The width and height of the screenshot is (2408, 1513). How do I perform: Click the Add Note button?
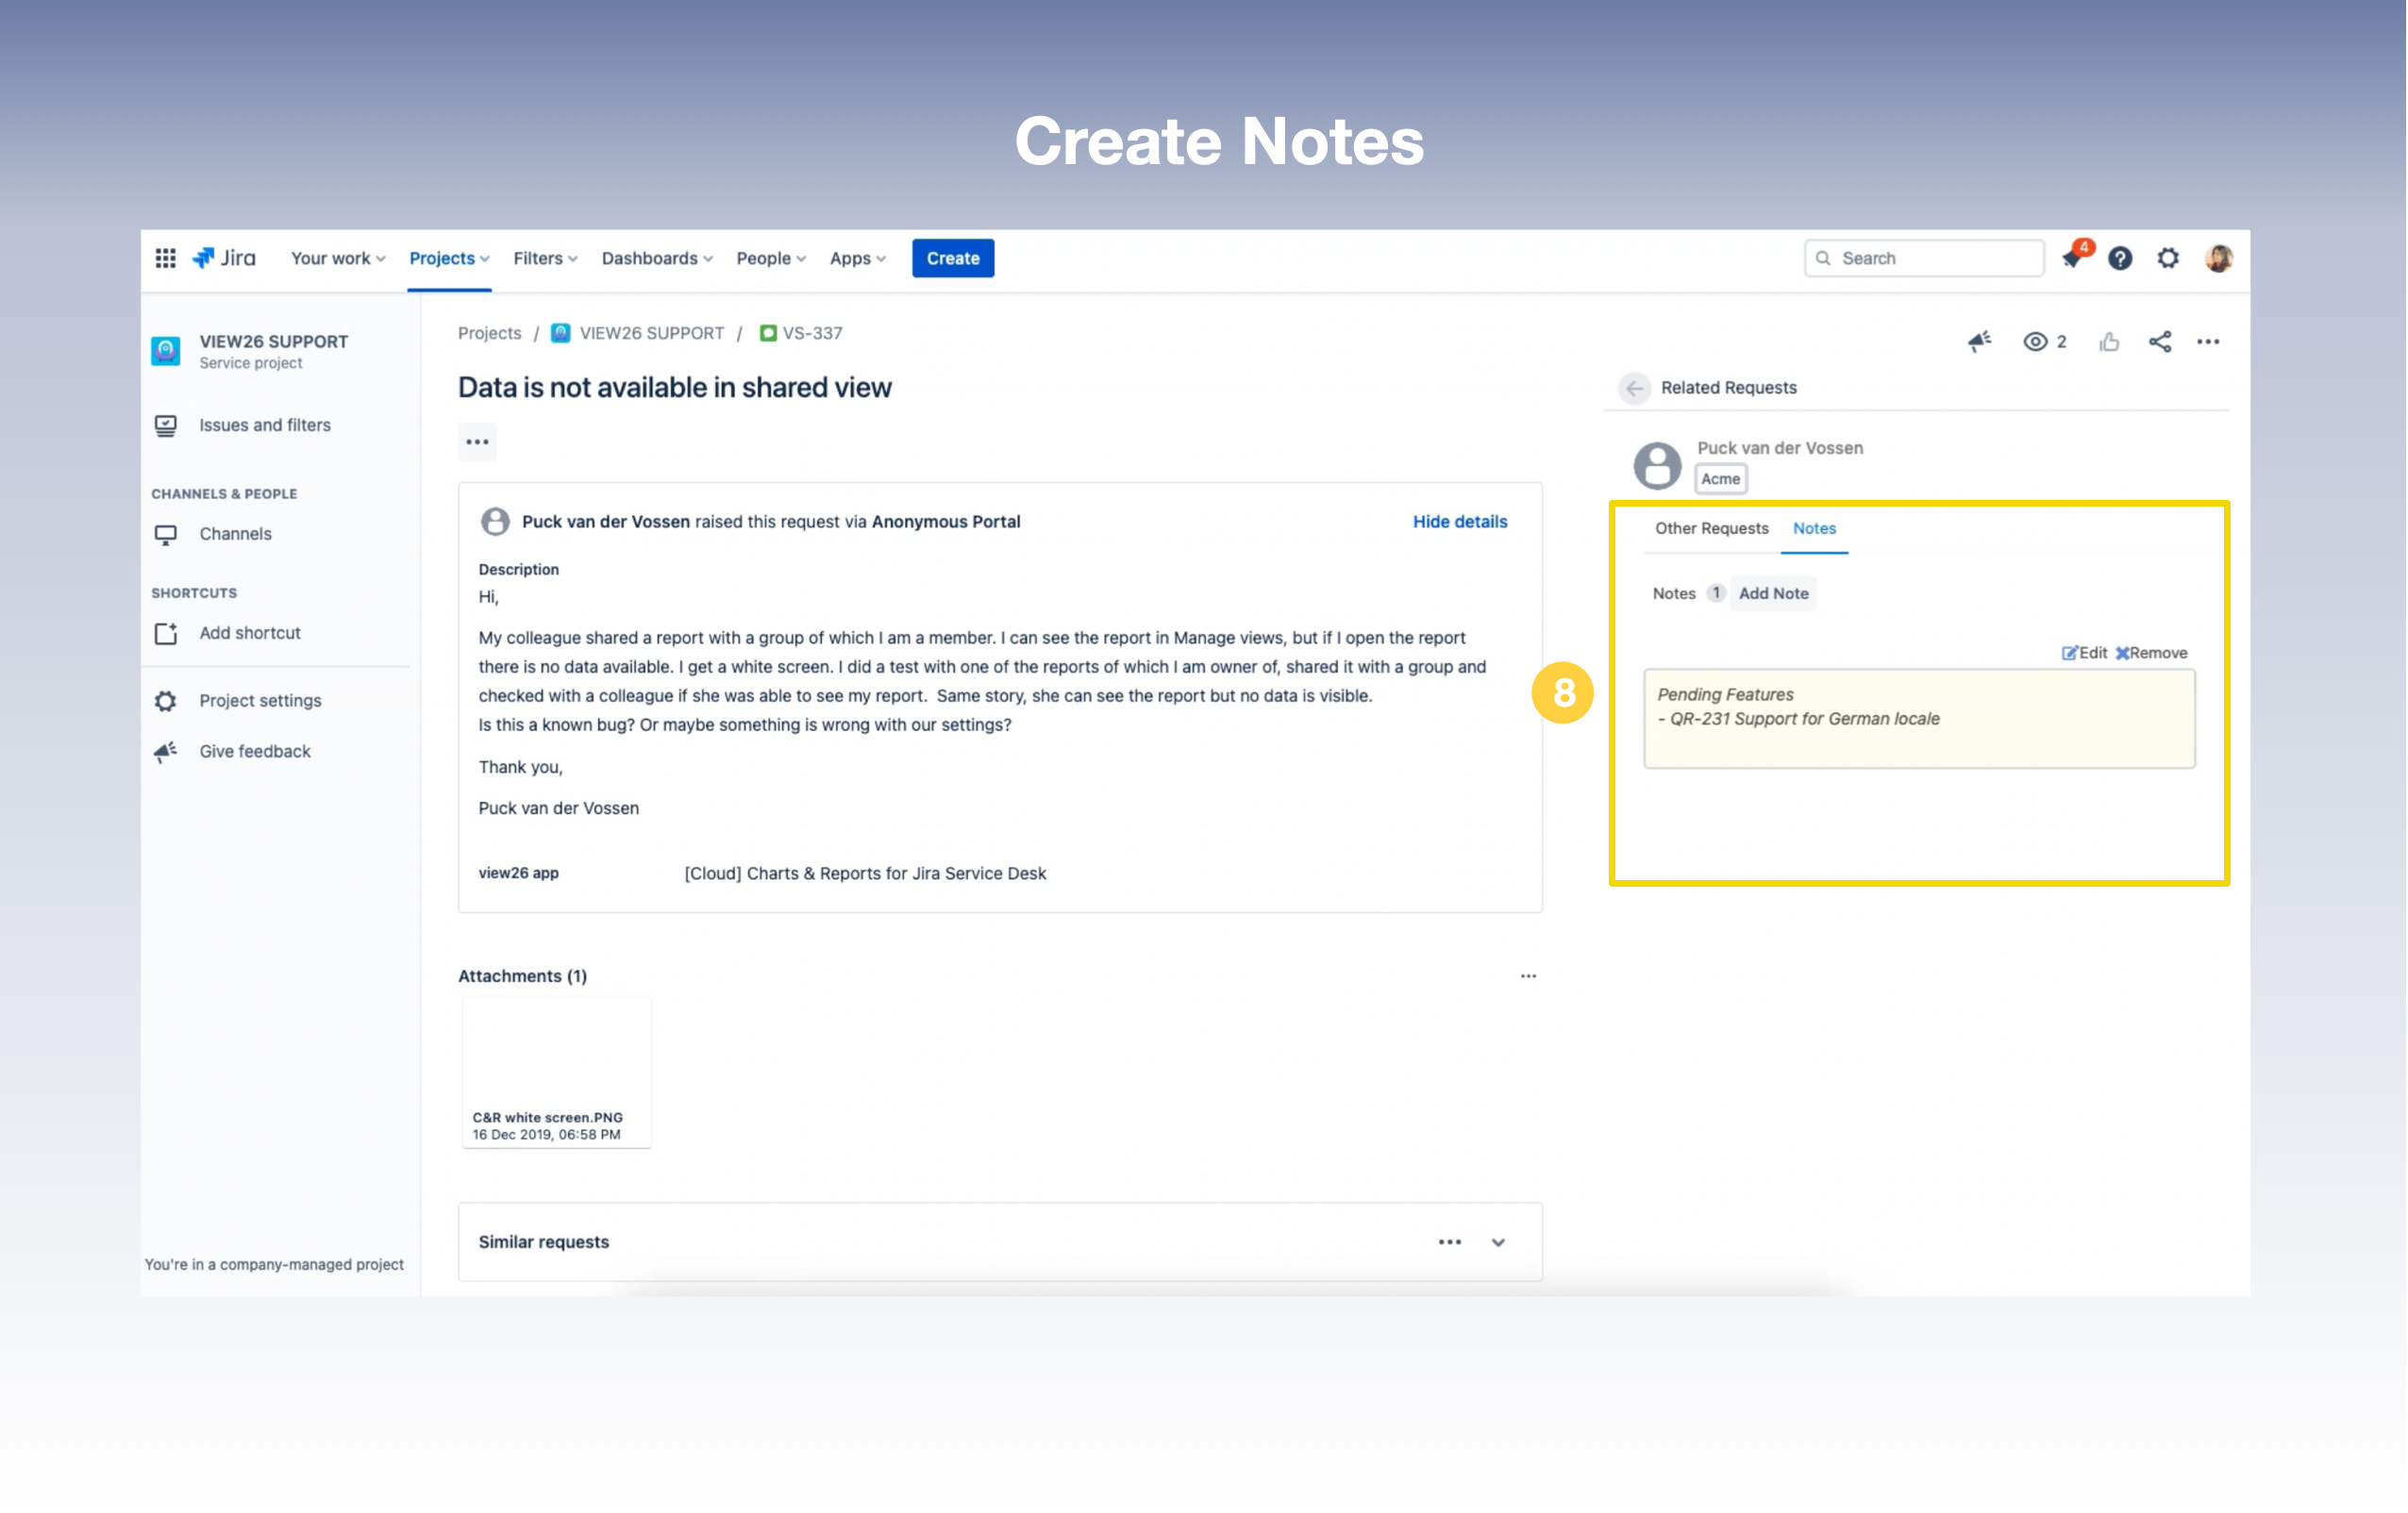tap(1773, 593)
